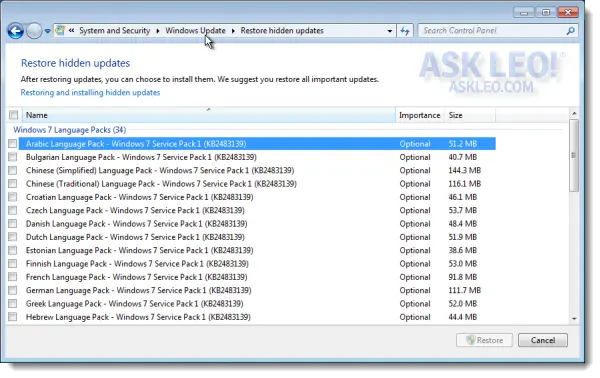Tick the select-all checkbox in the header
The height and width of the screenshot is (378, 600).
pos(13,115)
